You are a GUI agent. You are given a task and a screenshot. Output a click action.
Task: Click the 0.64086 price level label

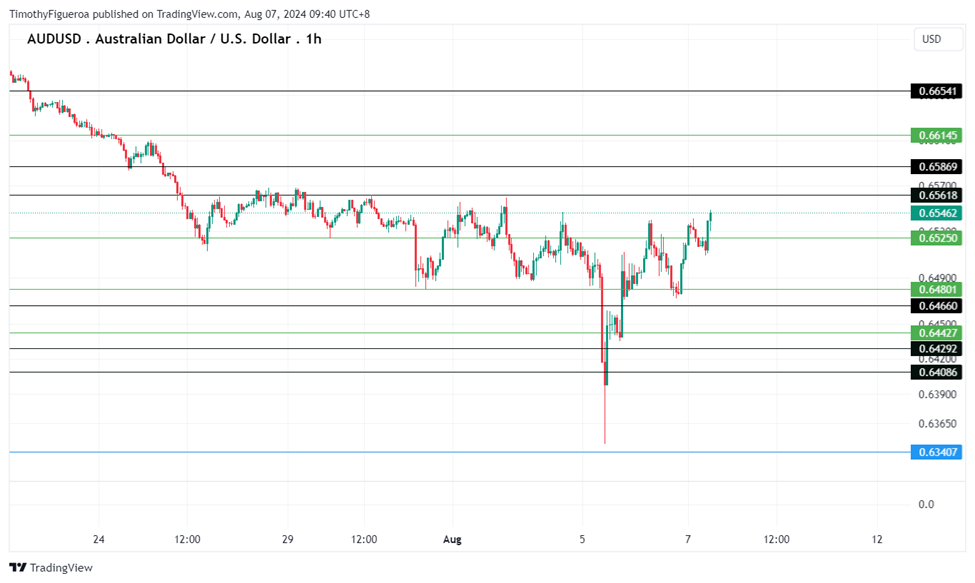pyautogui.click(x=937, y=372)
